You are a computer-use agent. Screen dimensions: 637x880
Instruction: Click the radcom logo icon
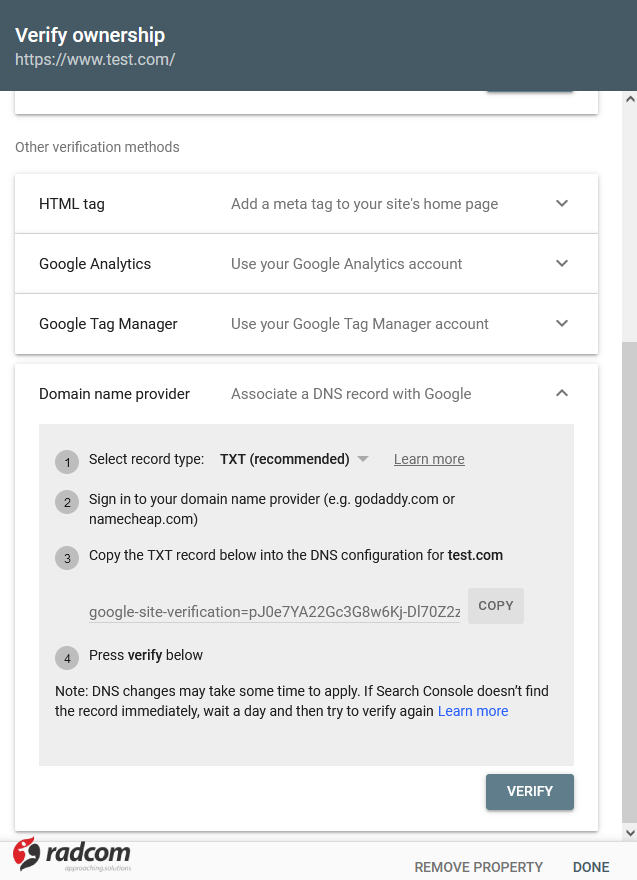[x=26, y=853]
